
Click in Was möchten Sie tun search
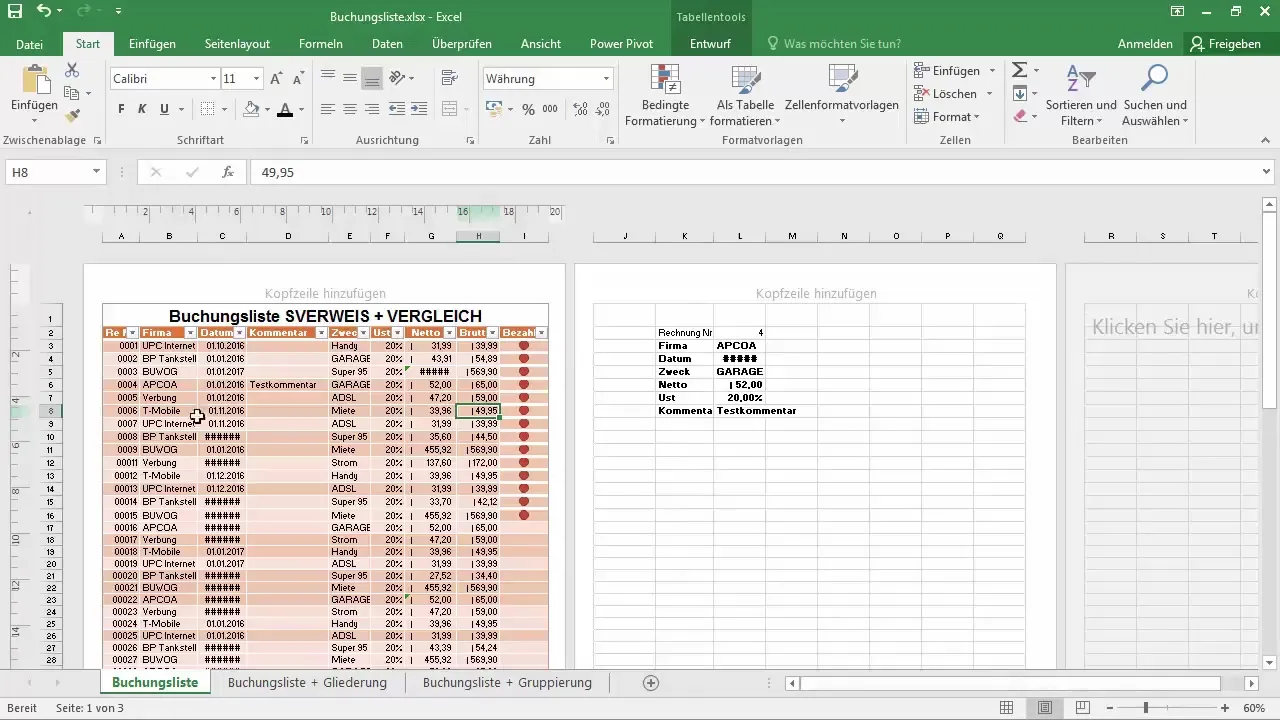coord(842,44)
